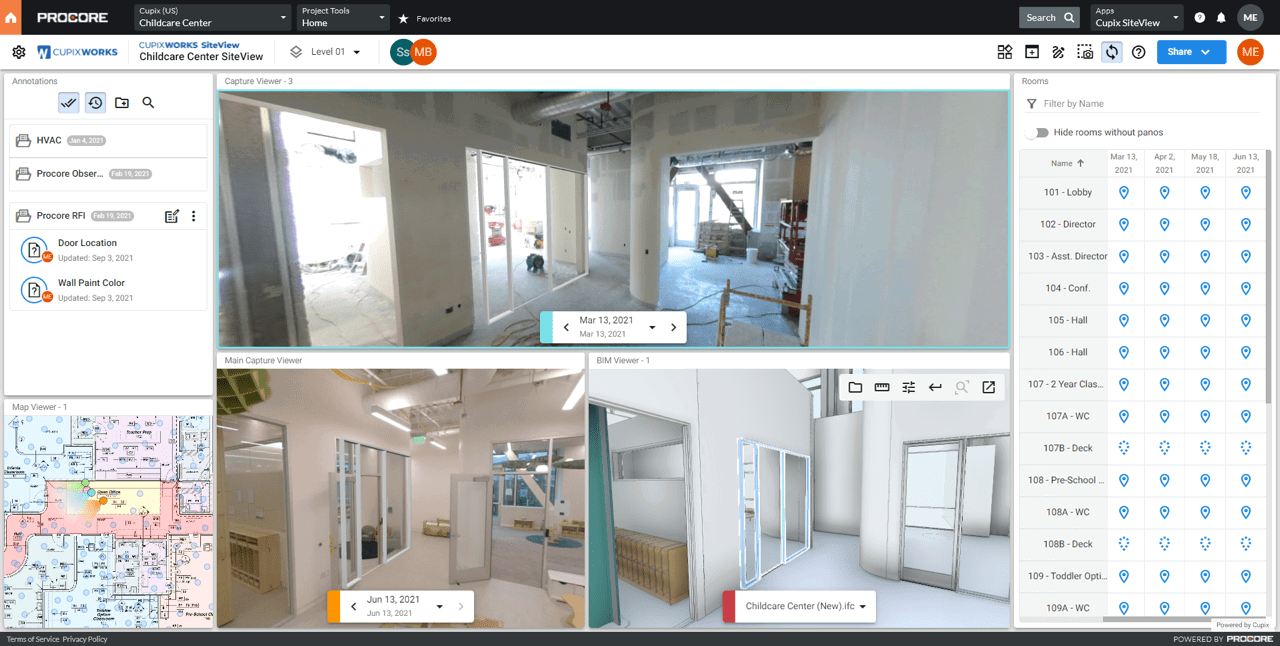
Task: Click the annotation history clock icon
Action: point(95,102)
